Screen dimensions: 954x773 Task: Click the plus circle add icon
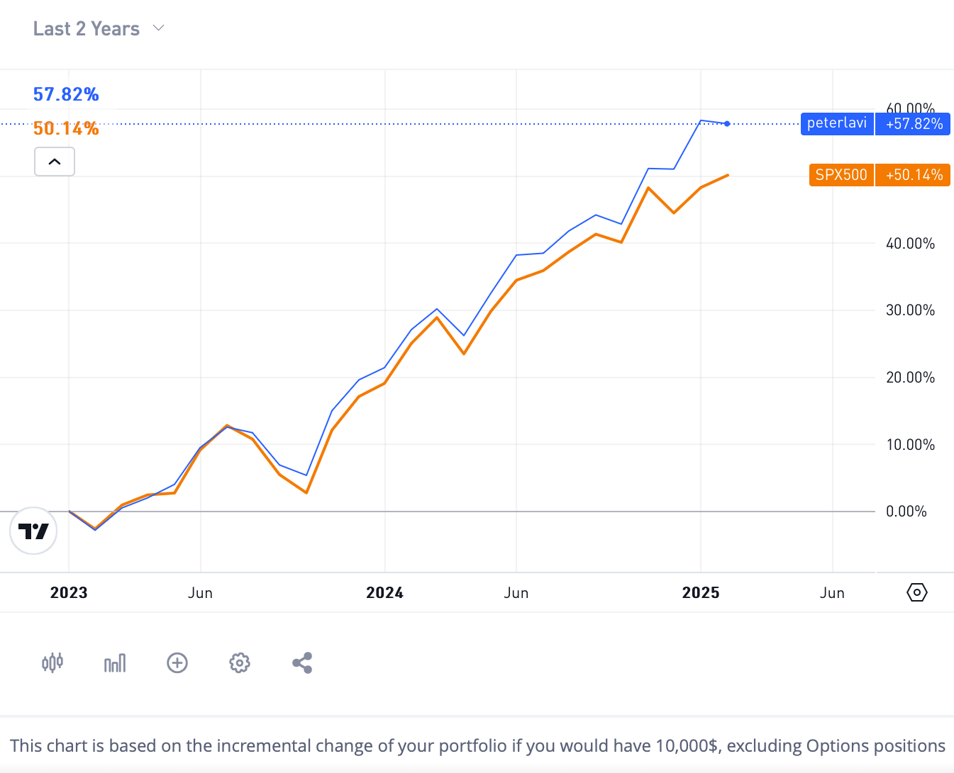point(177,662)
